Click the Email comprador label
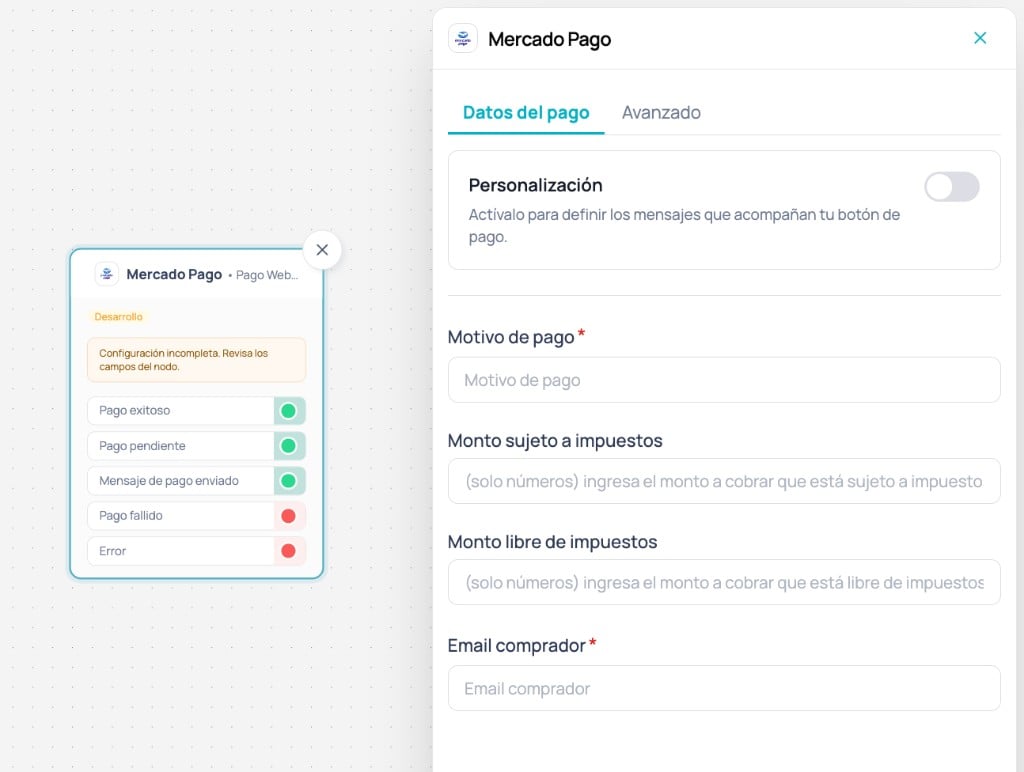This screenshot has width=1024, height=772. (517, 645)
